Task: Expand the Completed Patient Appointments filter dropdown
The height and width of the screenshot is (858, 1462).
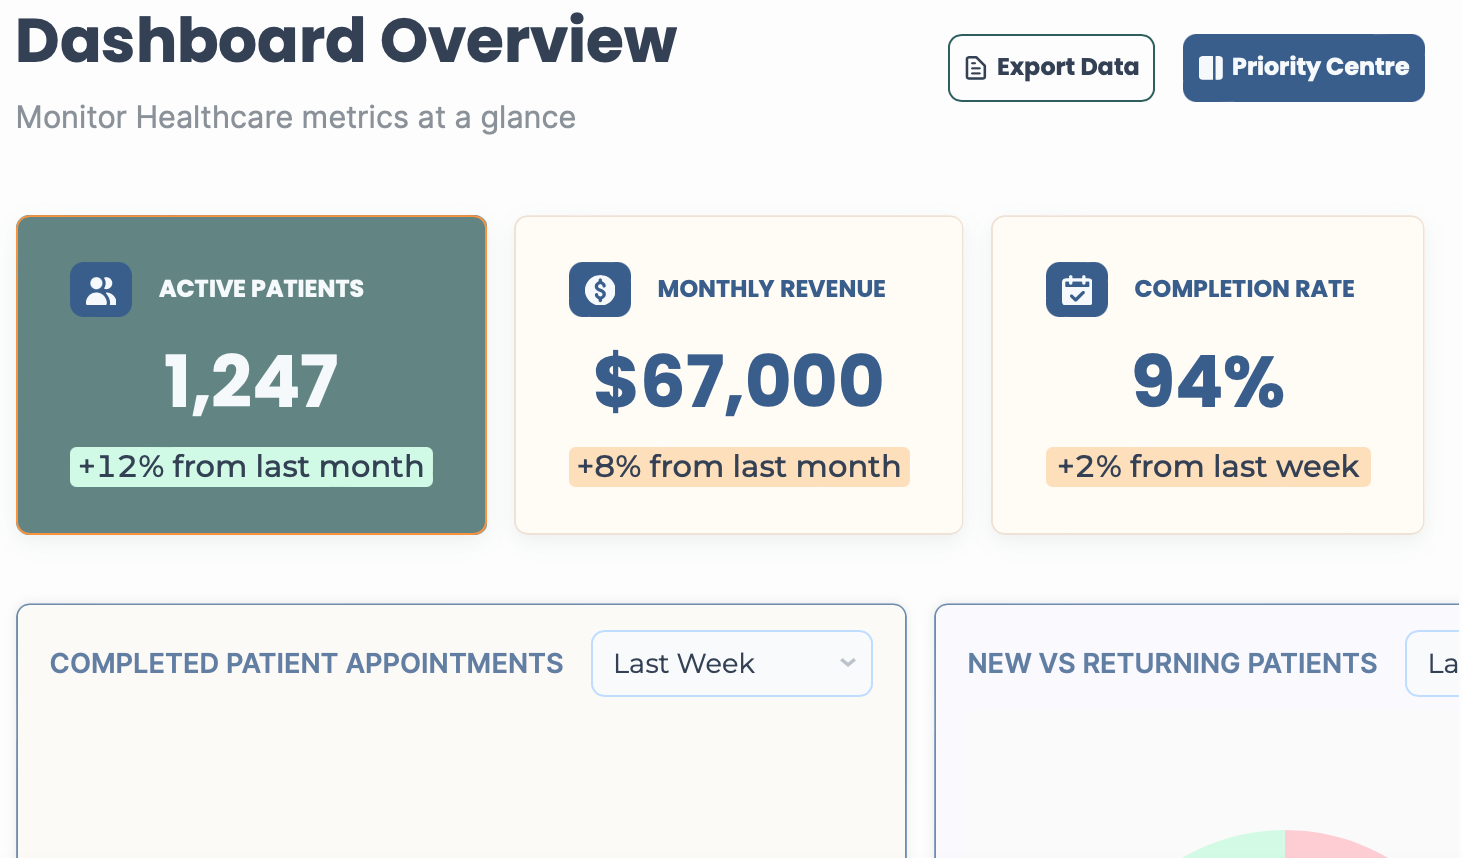Action: (731, 663)
